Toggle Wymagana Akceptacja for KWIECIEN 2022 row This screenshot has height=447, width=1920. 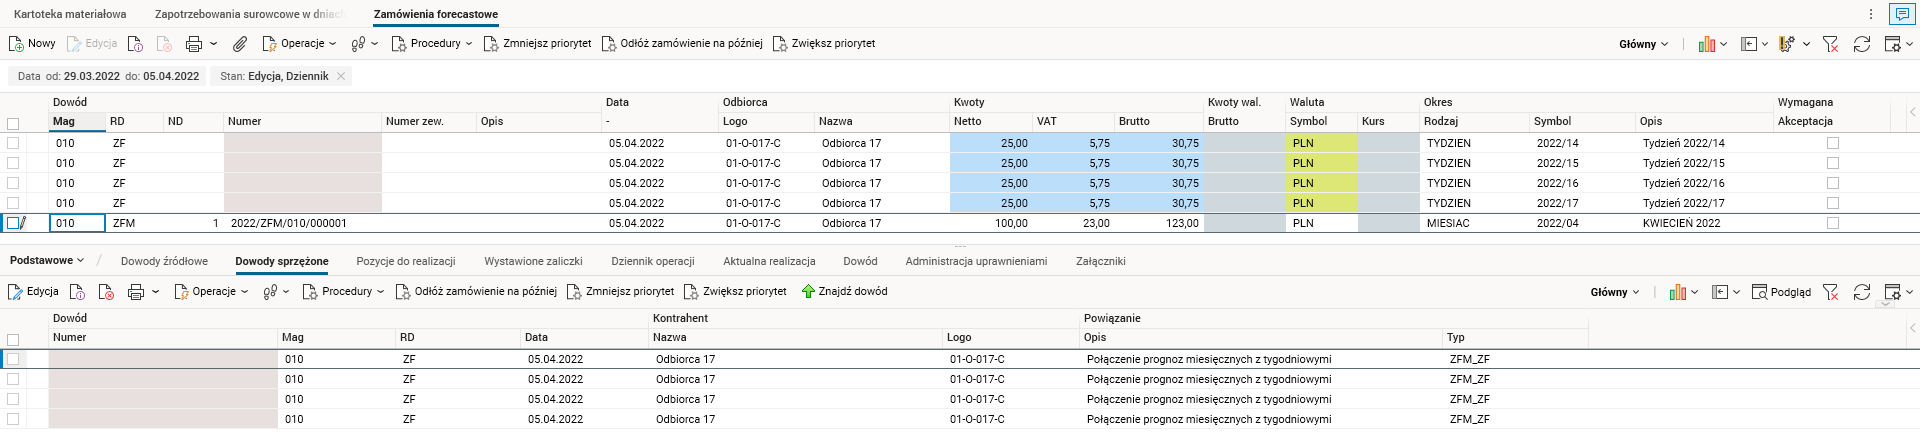(x=1832, y=224)
